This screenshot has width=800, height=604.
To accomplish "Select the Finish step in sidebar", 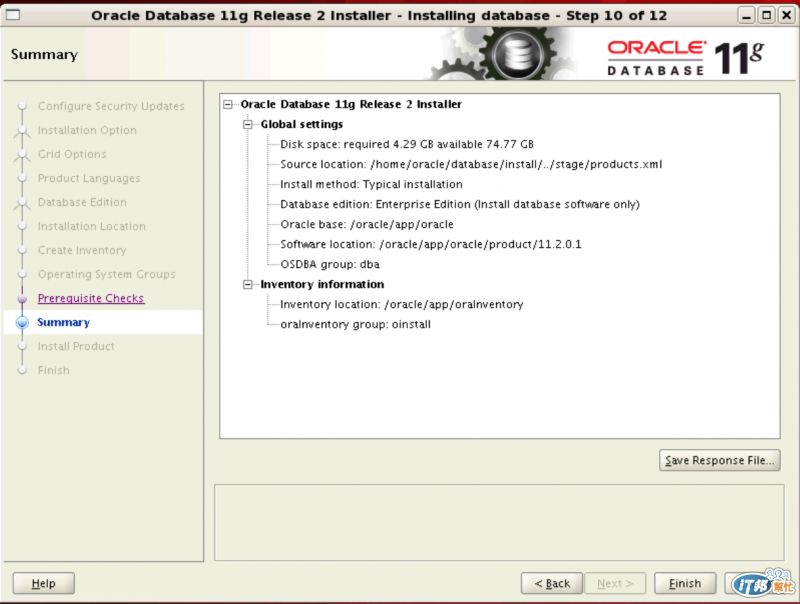I will (54, 370).
